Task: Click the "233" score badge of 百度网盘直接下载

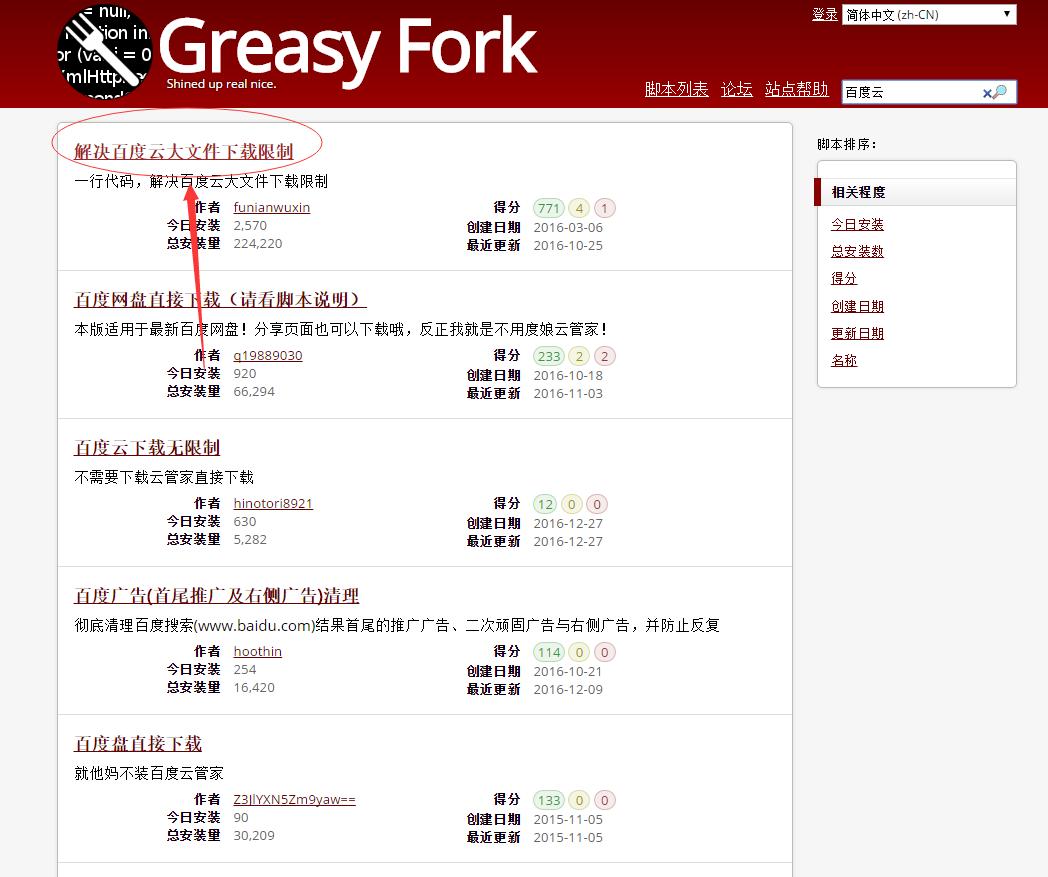Action: coord(549,356)
